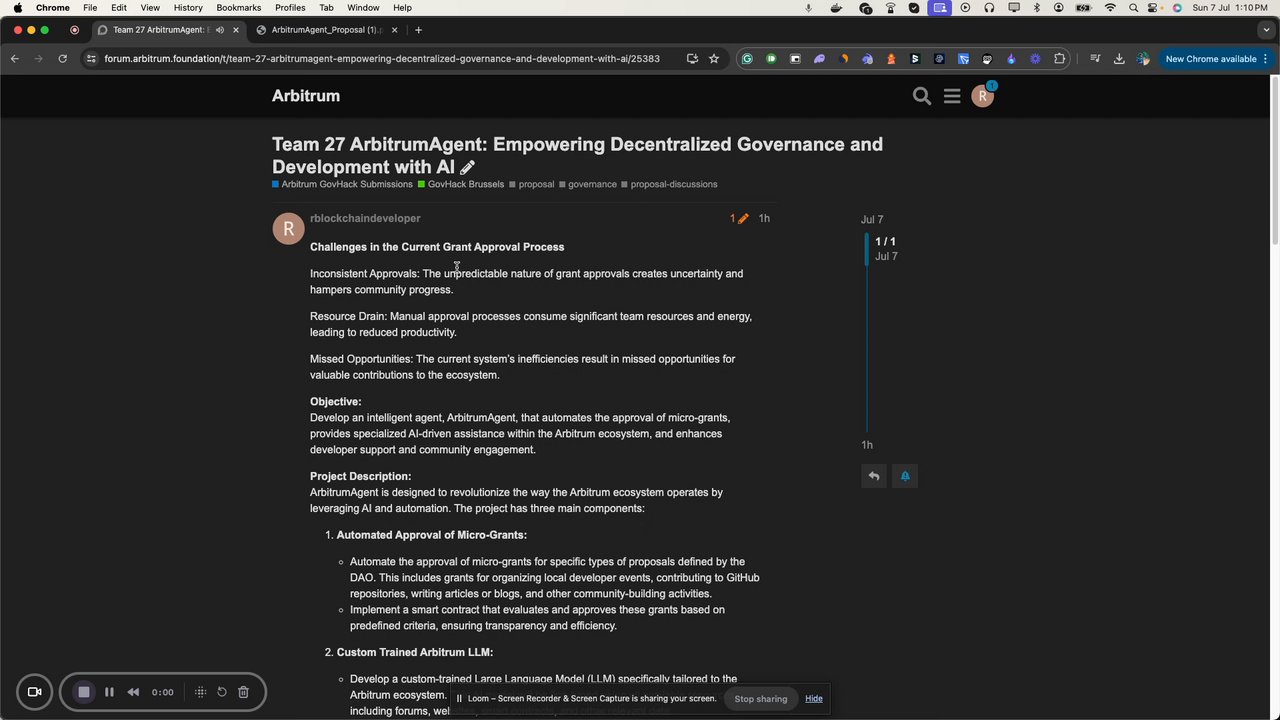Screen dimensions: 1280x720
Task: Reply to topic using arrow button
Action: click(874, 476)
